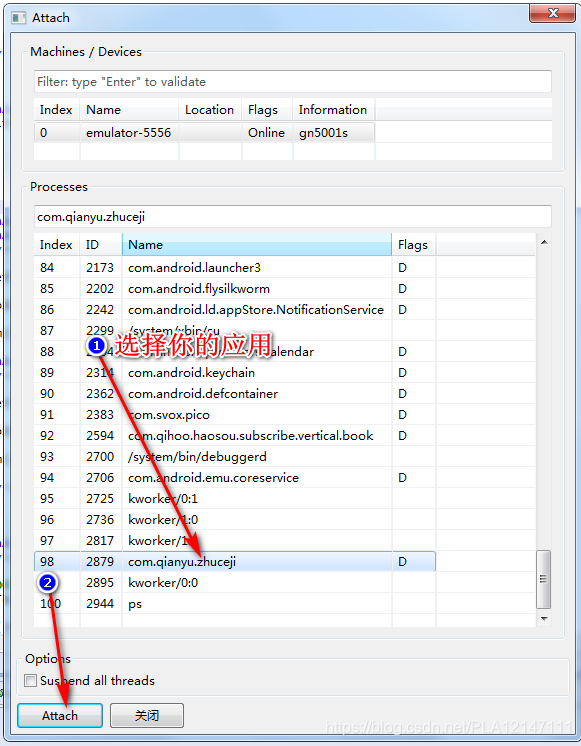Select the kworker/0:0 process row

click(x=235, y=582)
